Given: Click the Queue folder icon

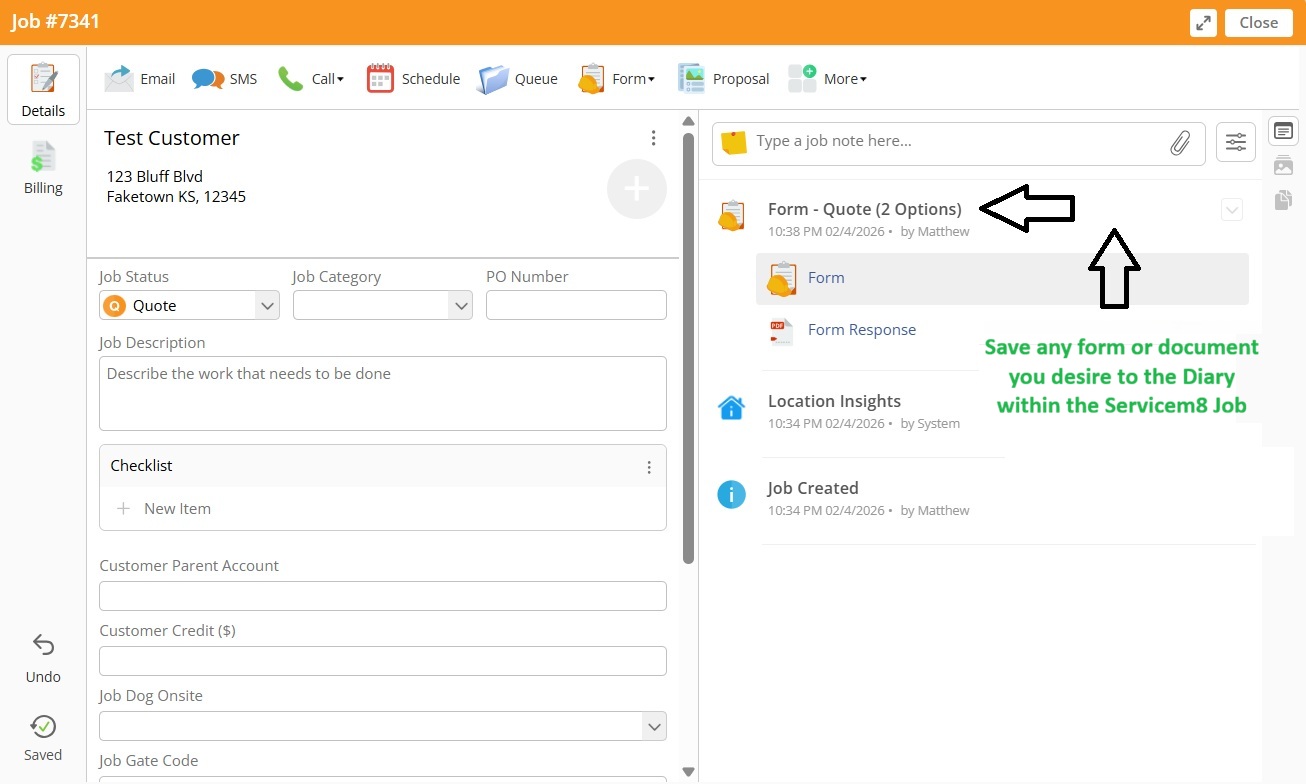Looking at the screenshot, I should [493, 79].
